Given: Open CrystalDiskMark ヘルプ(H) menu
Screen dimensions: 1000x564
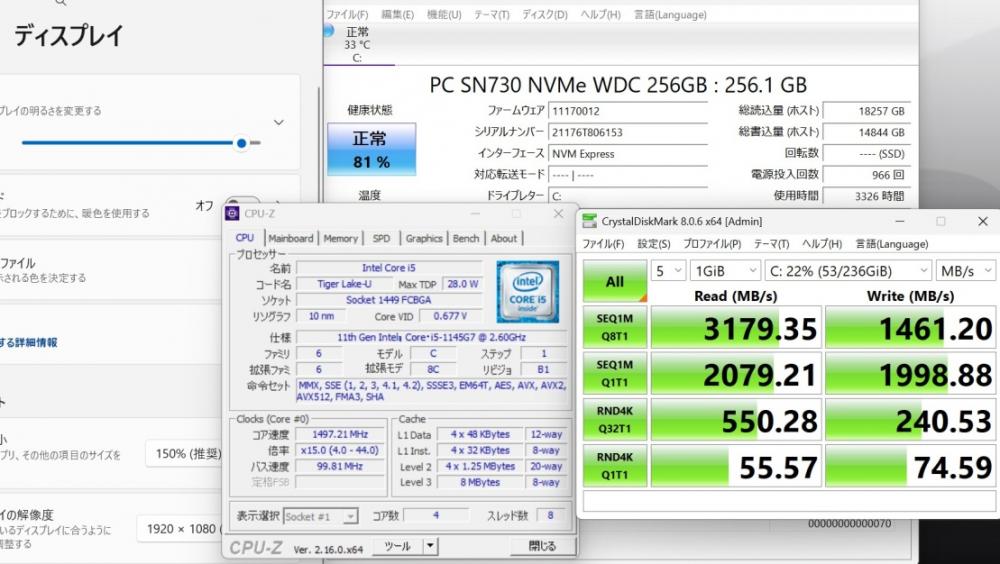Looking at the screenshot, I should [821, 244].
